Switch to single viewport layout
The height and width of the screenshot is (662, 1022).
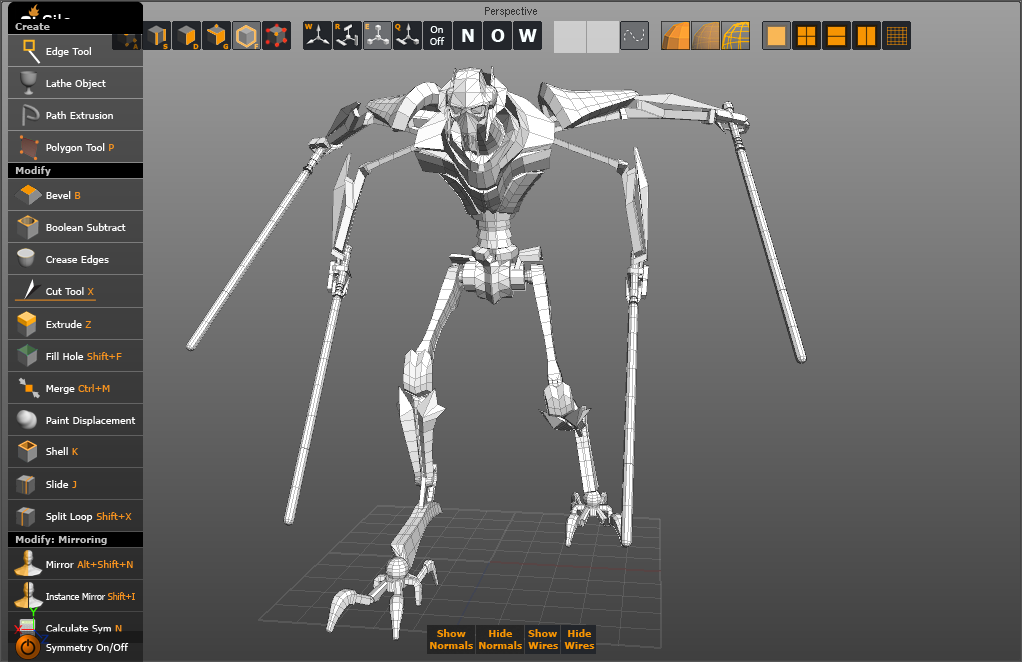pos(776,35)
